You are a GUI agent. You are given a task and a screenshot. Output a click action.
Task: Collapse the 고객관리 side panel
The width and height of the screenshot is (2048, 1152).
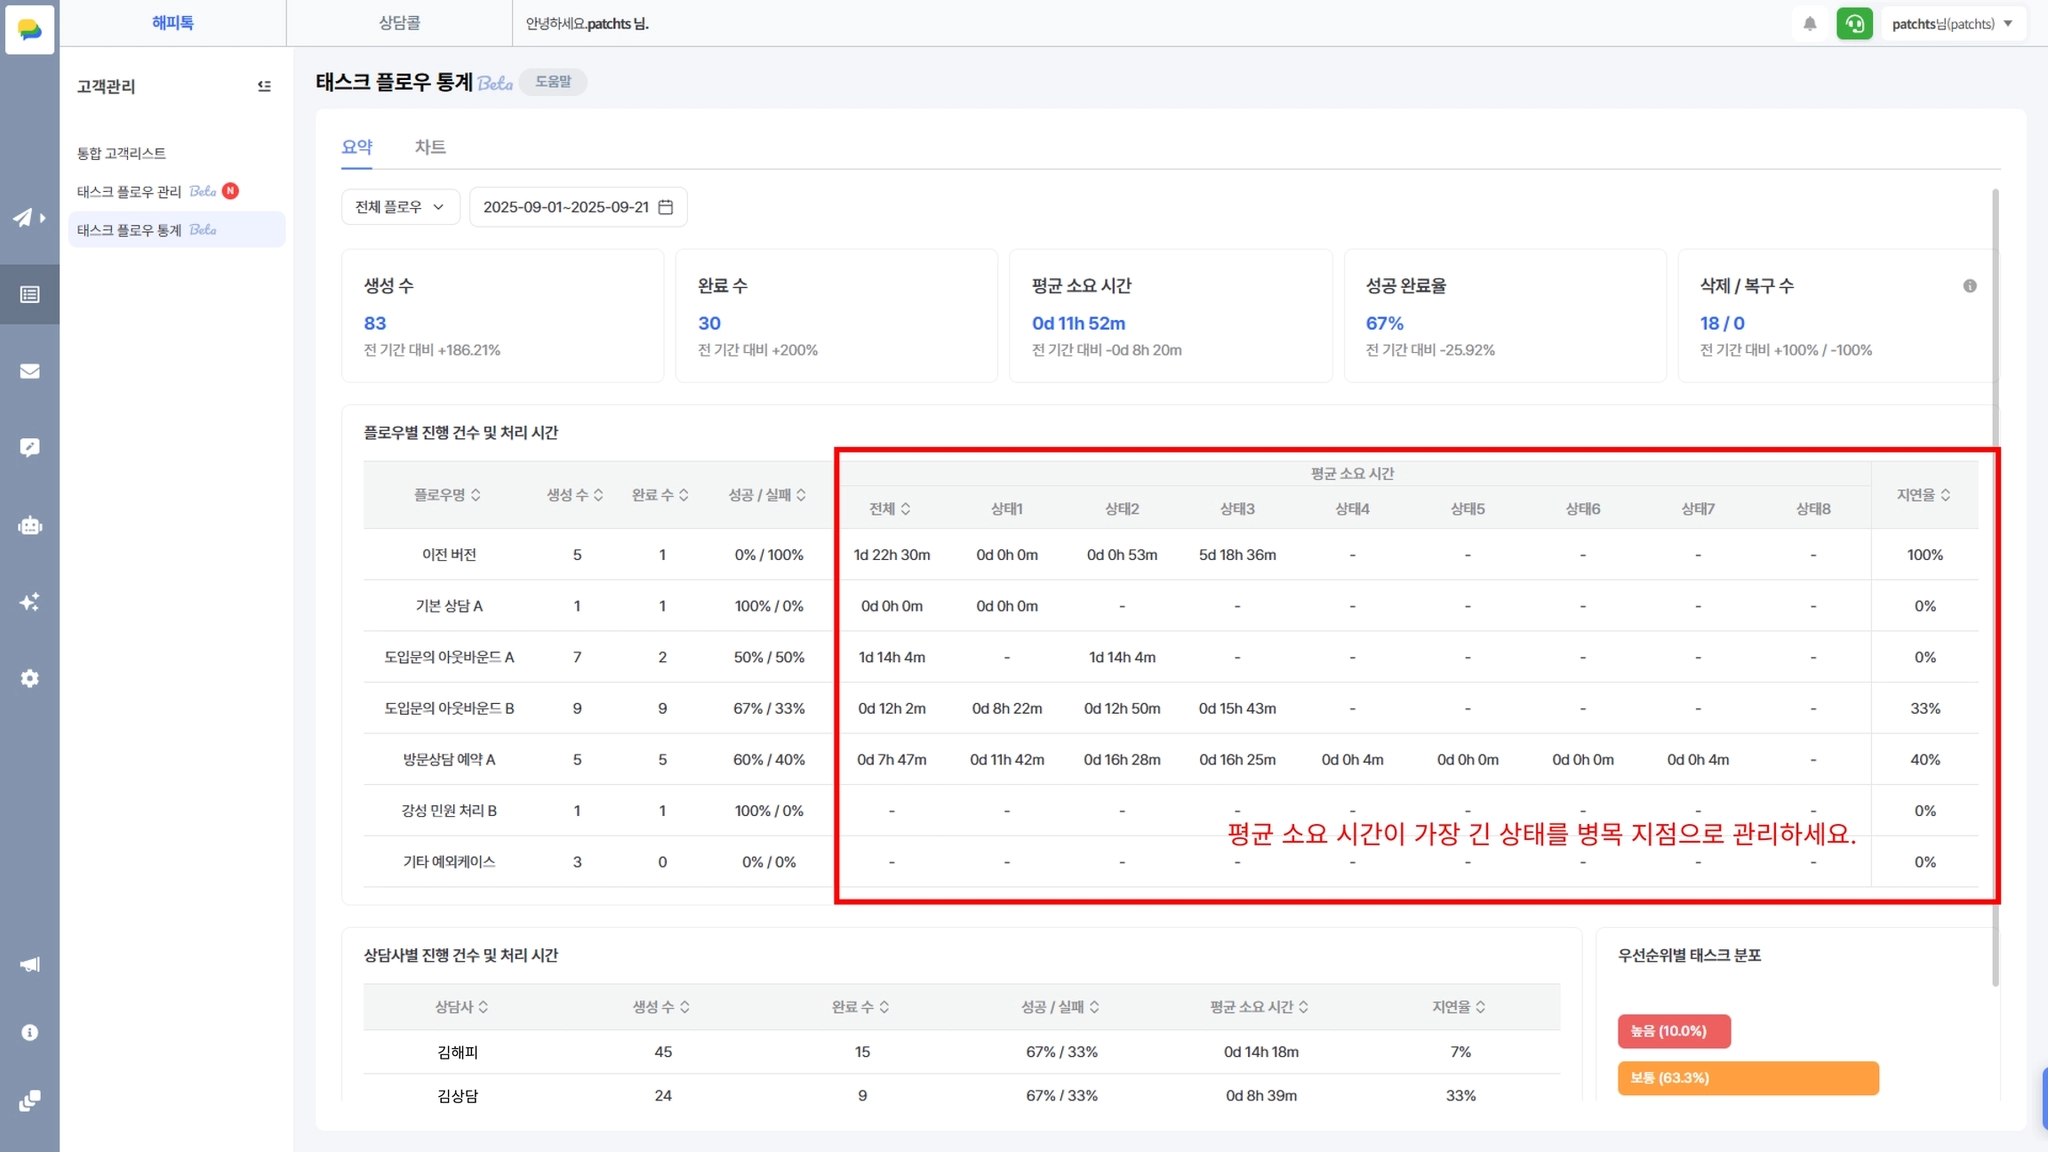(x=264, y=86)
